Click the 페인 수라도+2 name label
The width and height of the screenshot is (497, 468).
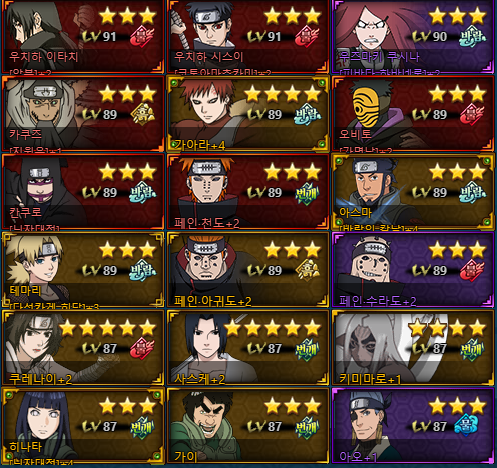(x=377, y=301)
